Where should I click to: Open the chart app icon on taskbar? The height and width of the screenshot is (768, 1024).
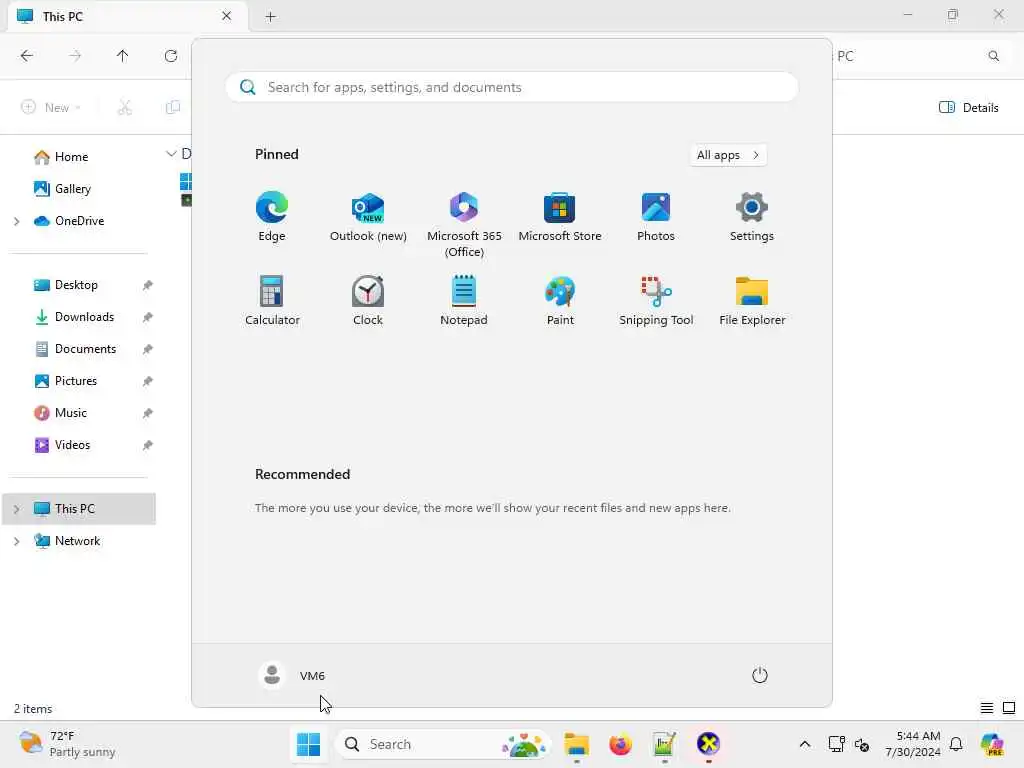[x=664, y=744]
